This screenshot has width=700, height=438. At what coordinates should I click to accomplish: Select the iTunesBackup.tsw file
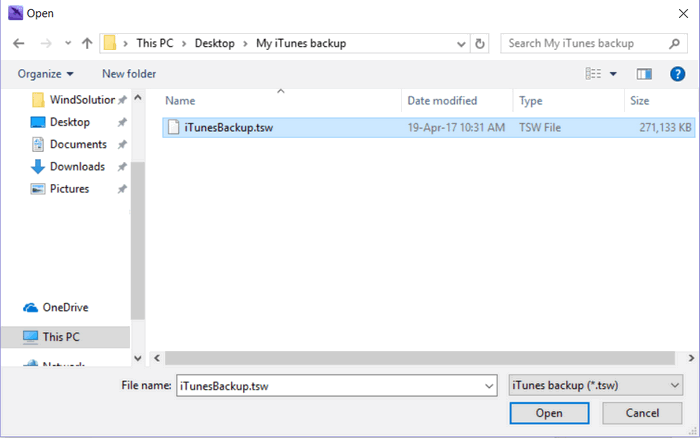click(429, 128)
